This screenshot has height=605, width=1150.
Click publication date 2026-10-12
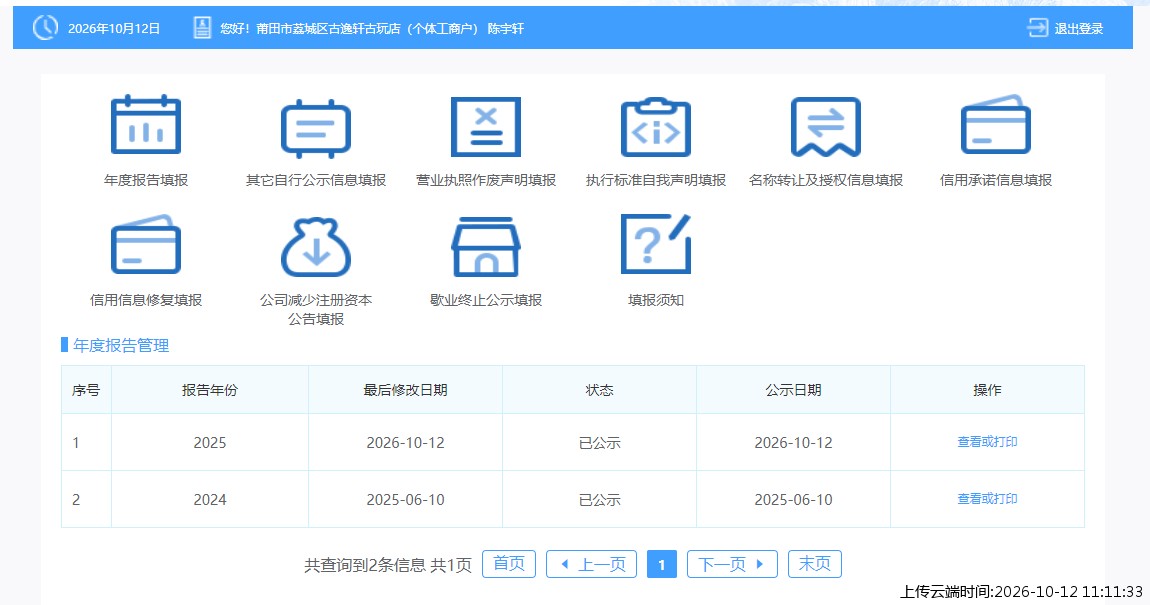click(794, 442)
